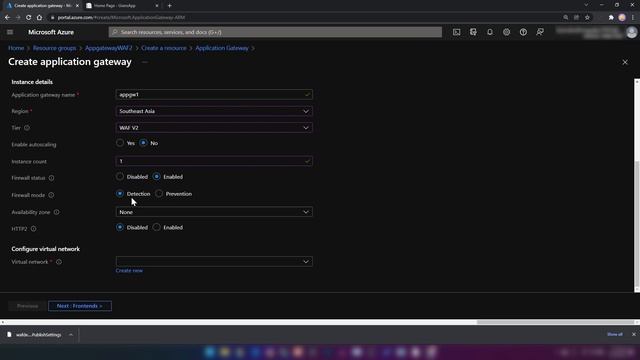Bookmark this page with star icon

(587, 18)
